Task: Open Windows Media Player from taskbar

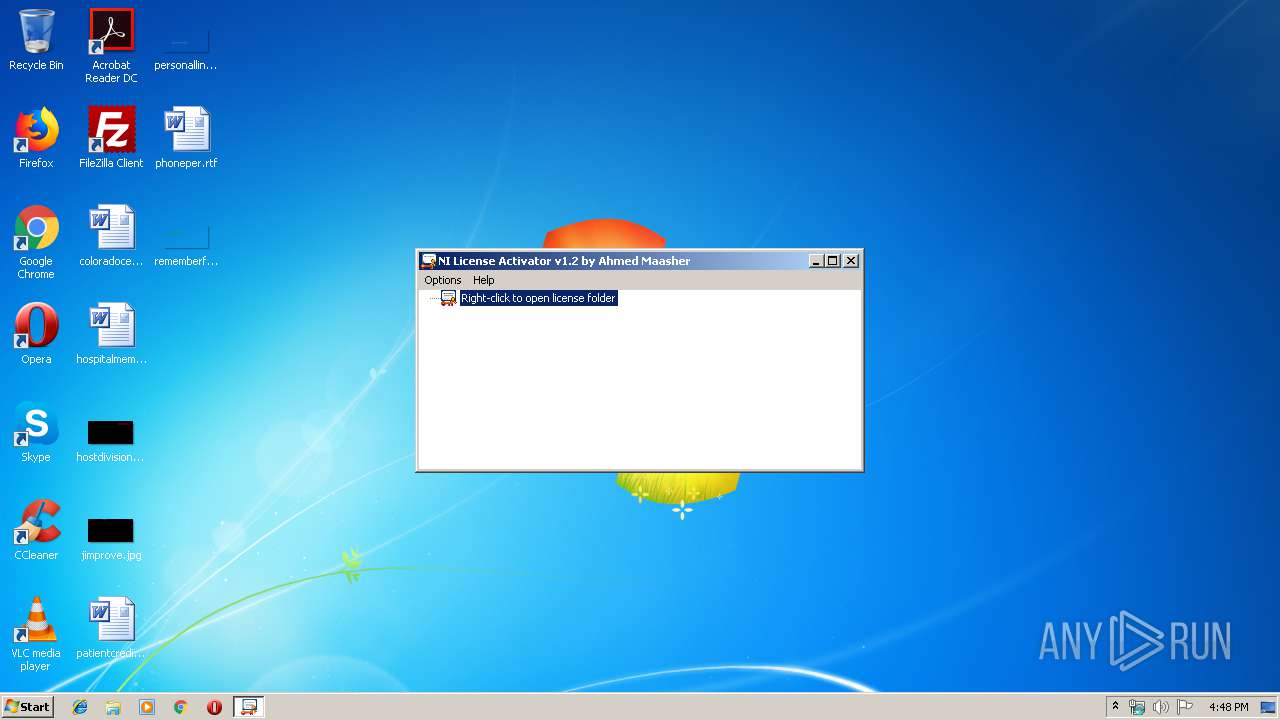Action: point(147,707)
